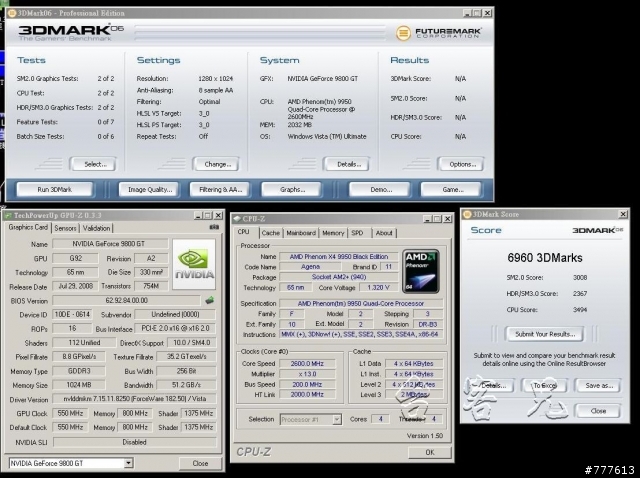This screenshot has height=478, width=640.
Task: Click the Run 3DMark button
Action: click(55, 189)
